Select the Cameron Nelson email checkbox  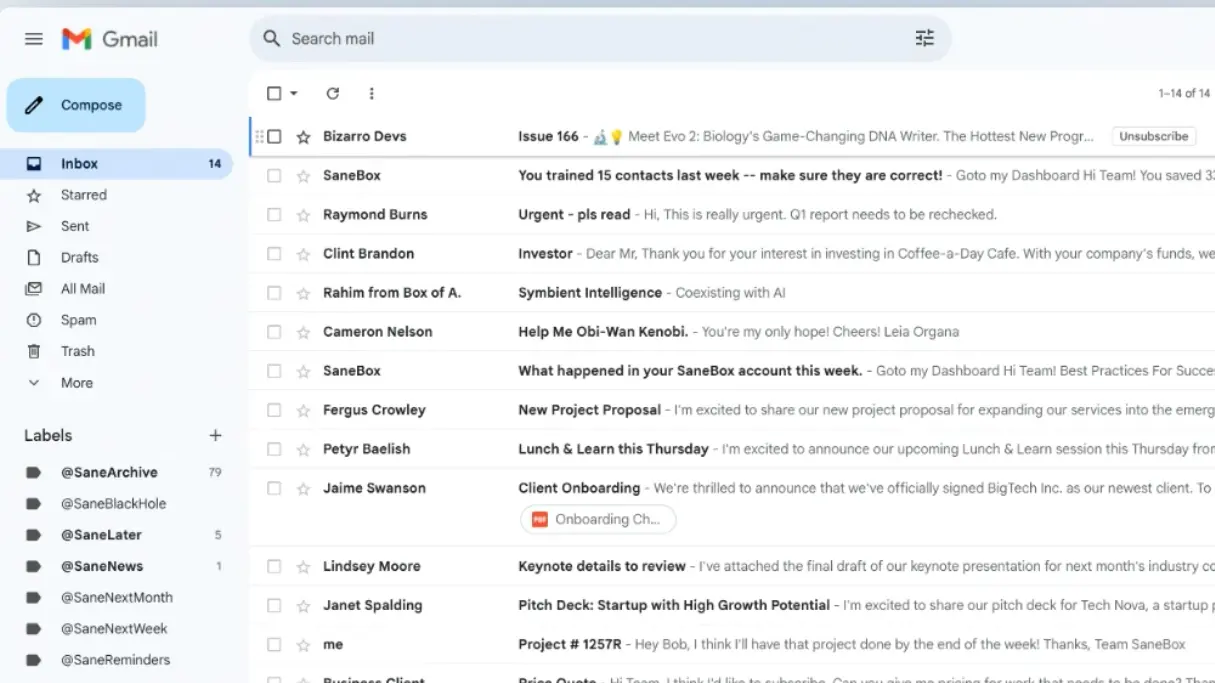click(x=274, y=331)
